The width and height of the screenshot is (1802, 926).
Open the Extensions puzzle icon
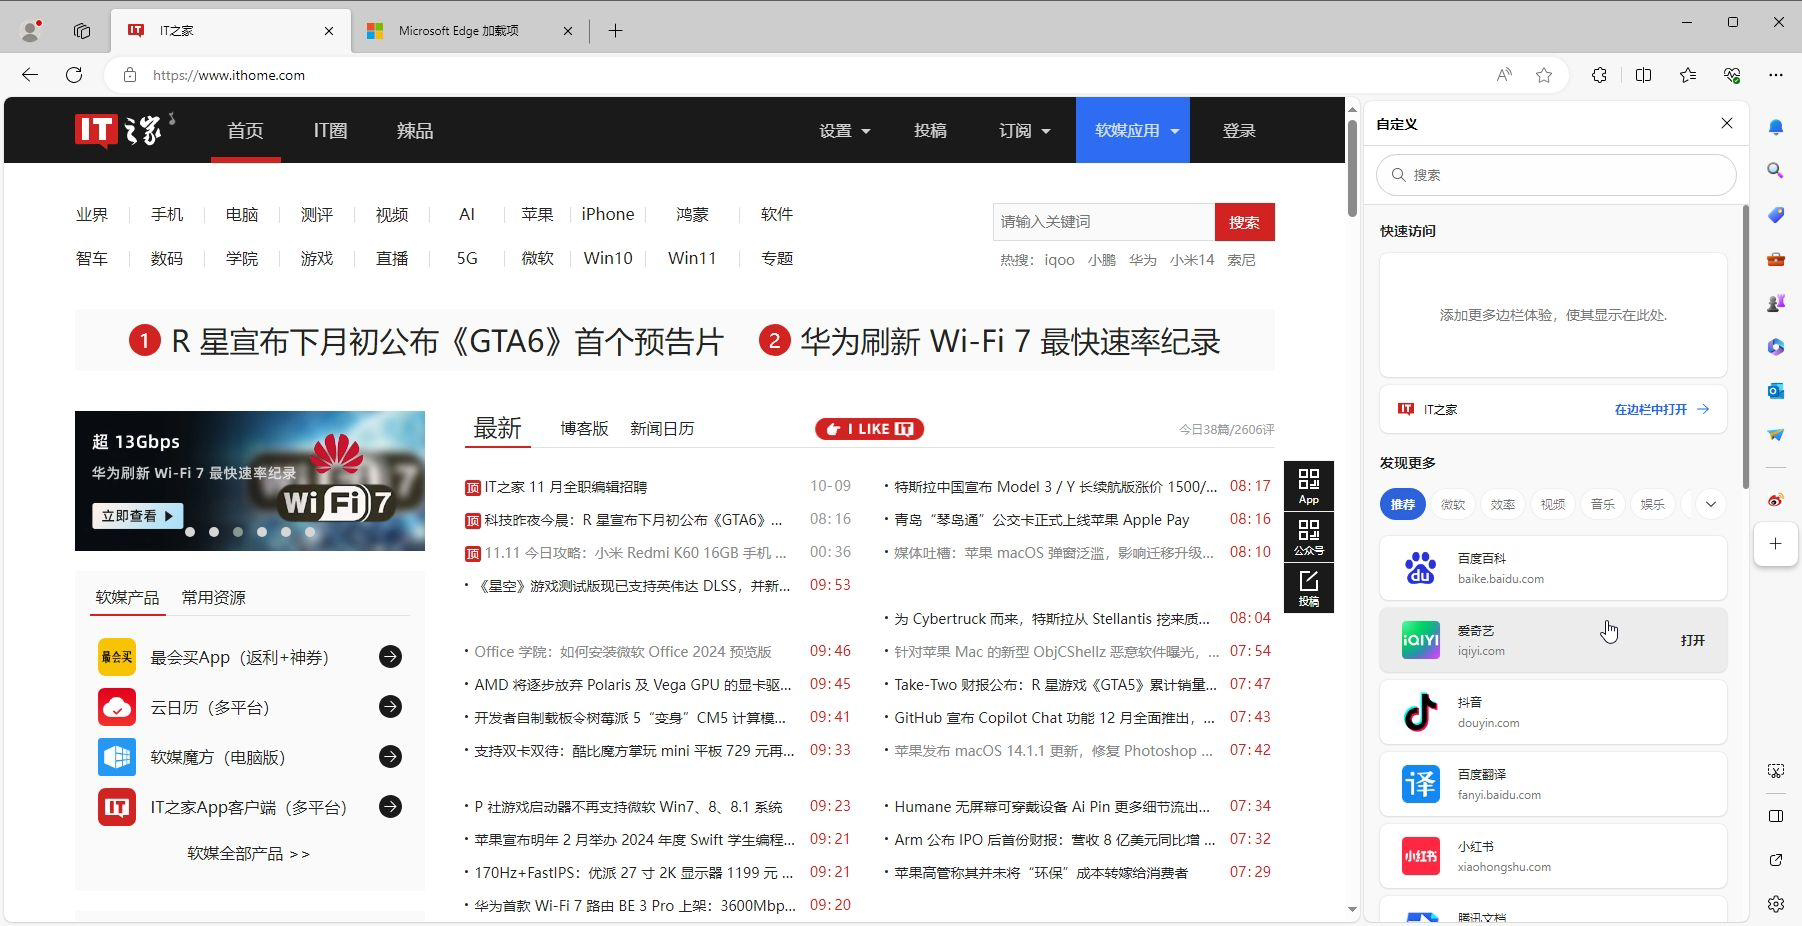point(1599,75)
